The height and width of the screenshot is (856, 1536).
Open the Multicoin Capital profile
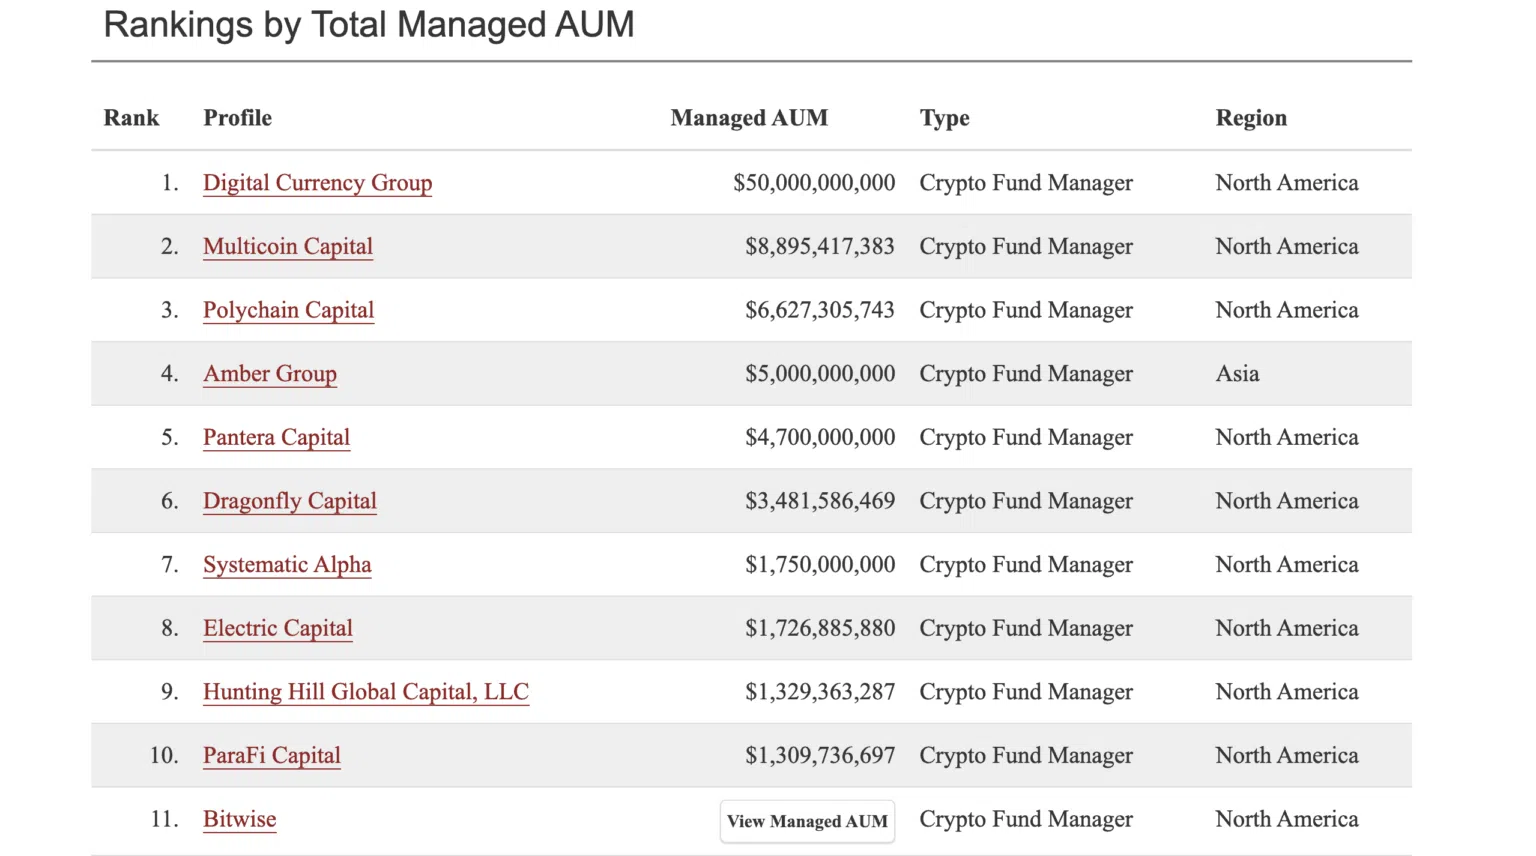(288, 247)
